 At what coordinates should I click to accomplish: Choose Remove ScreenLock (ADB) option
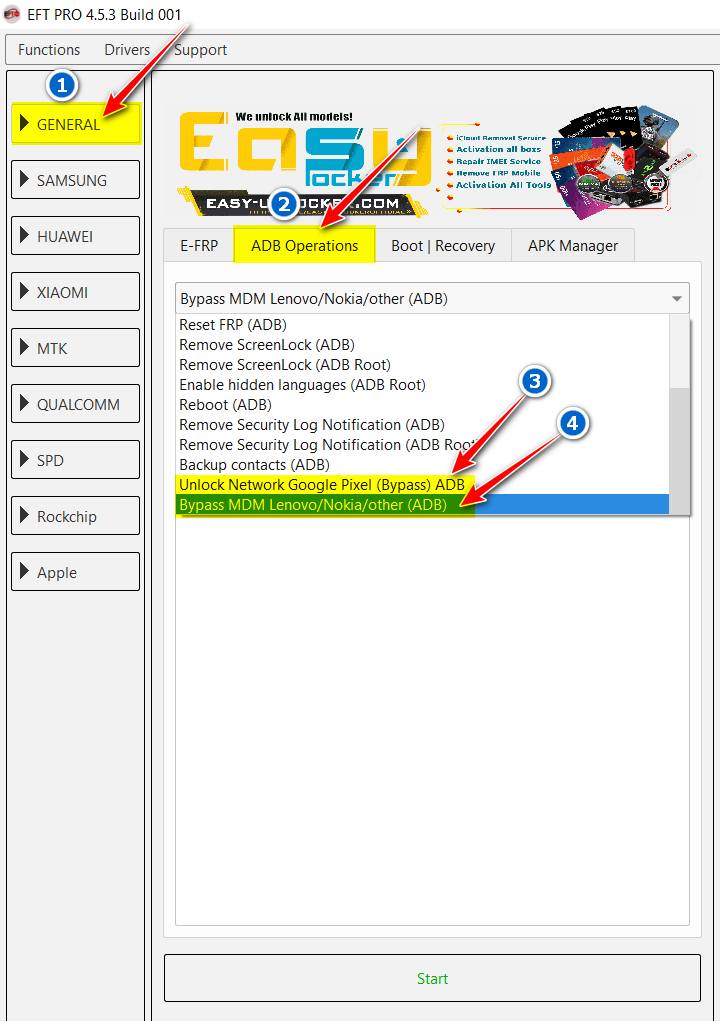[422, 344]
